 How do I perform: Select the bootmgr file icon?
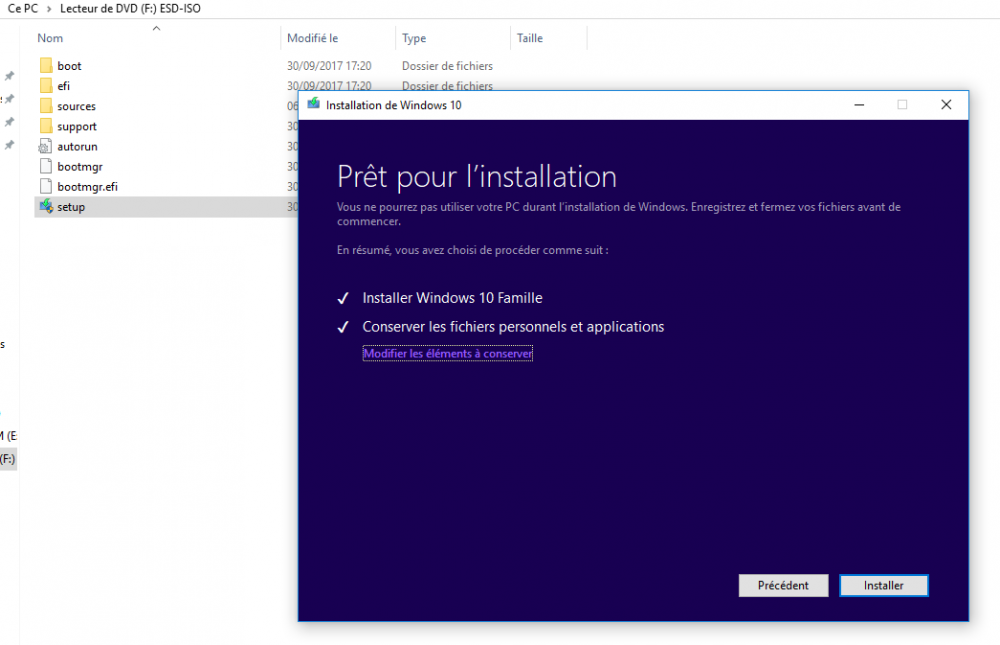(45, 167)
